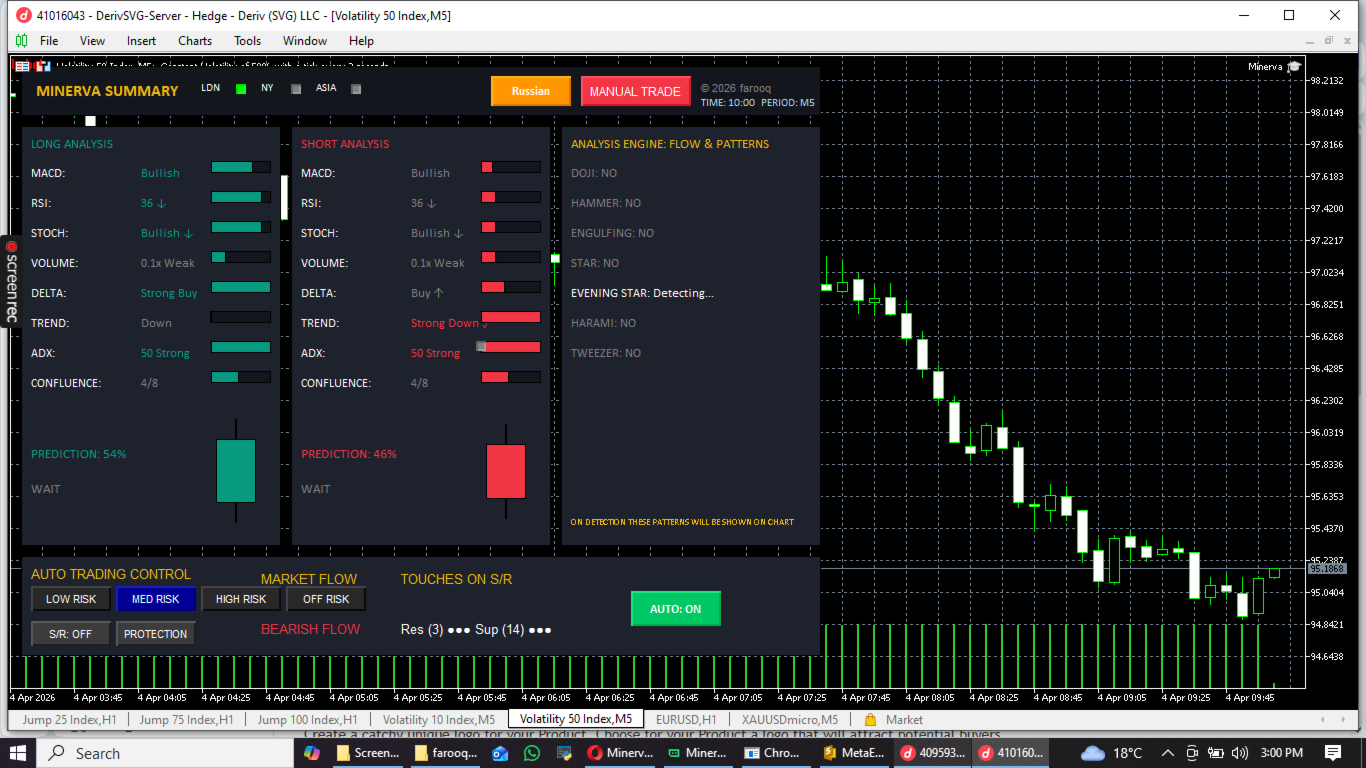Viewport: 1366px width, 768px height.
Task: Click the battery icon in system tray
Action: coord(1215,753)
